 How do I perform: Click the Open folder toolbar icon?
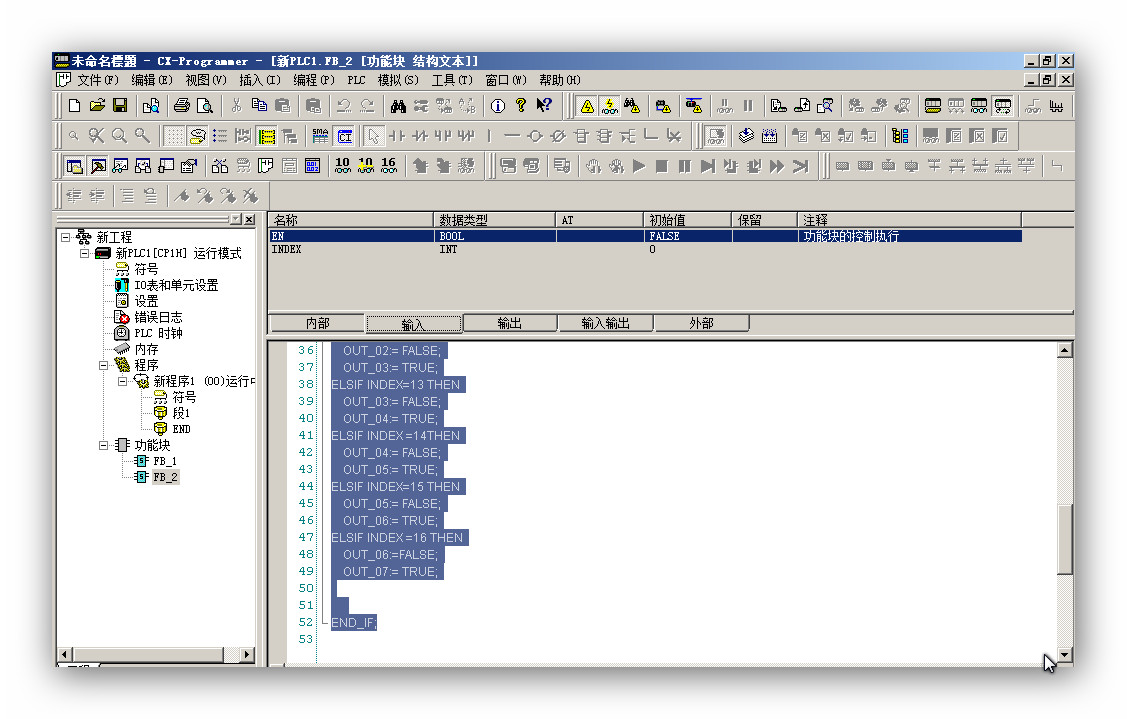tap(97, 106)
